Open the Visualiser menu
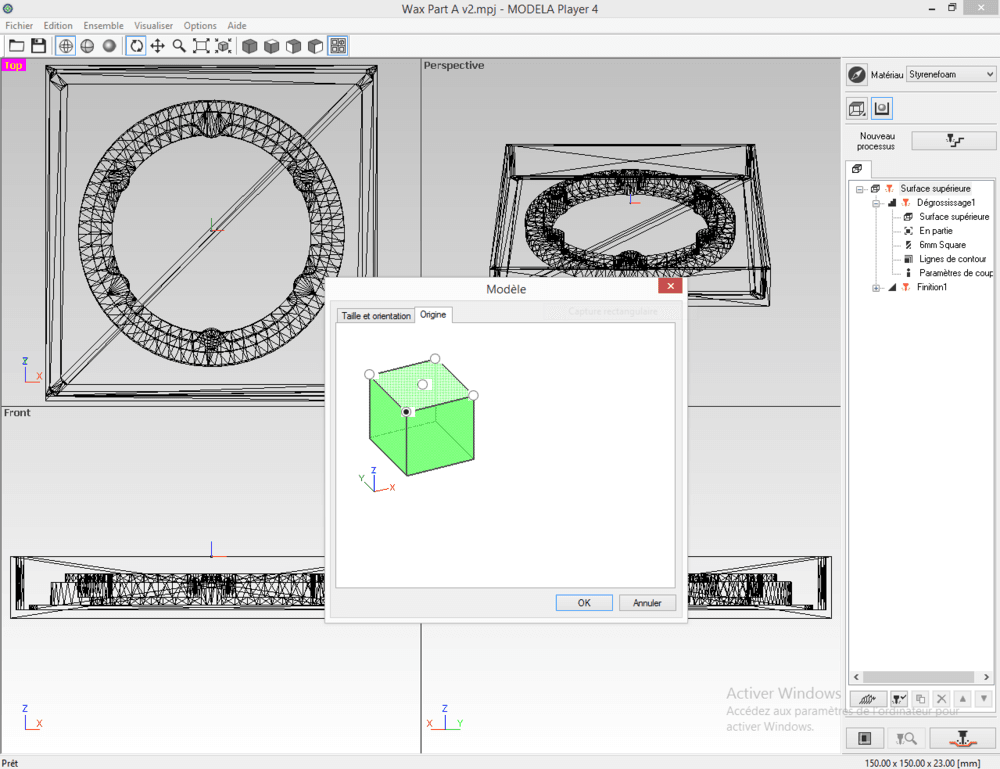This screenshot has height=769, width=1000. click(x=153, y=26)
